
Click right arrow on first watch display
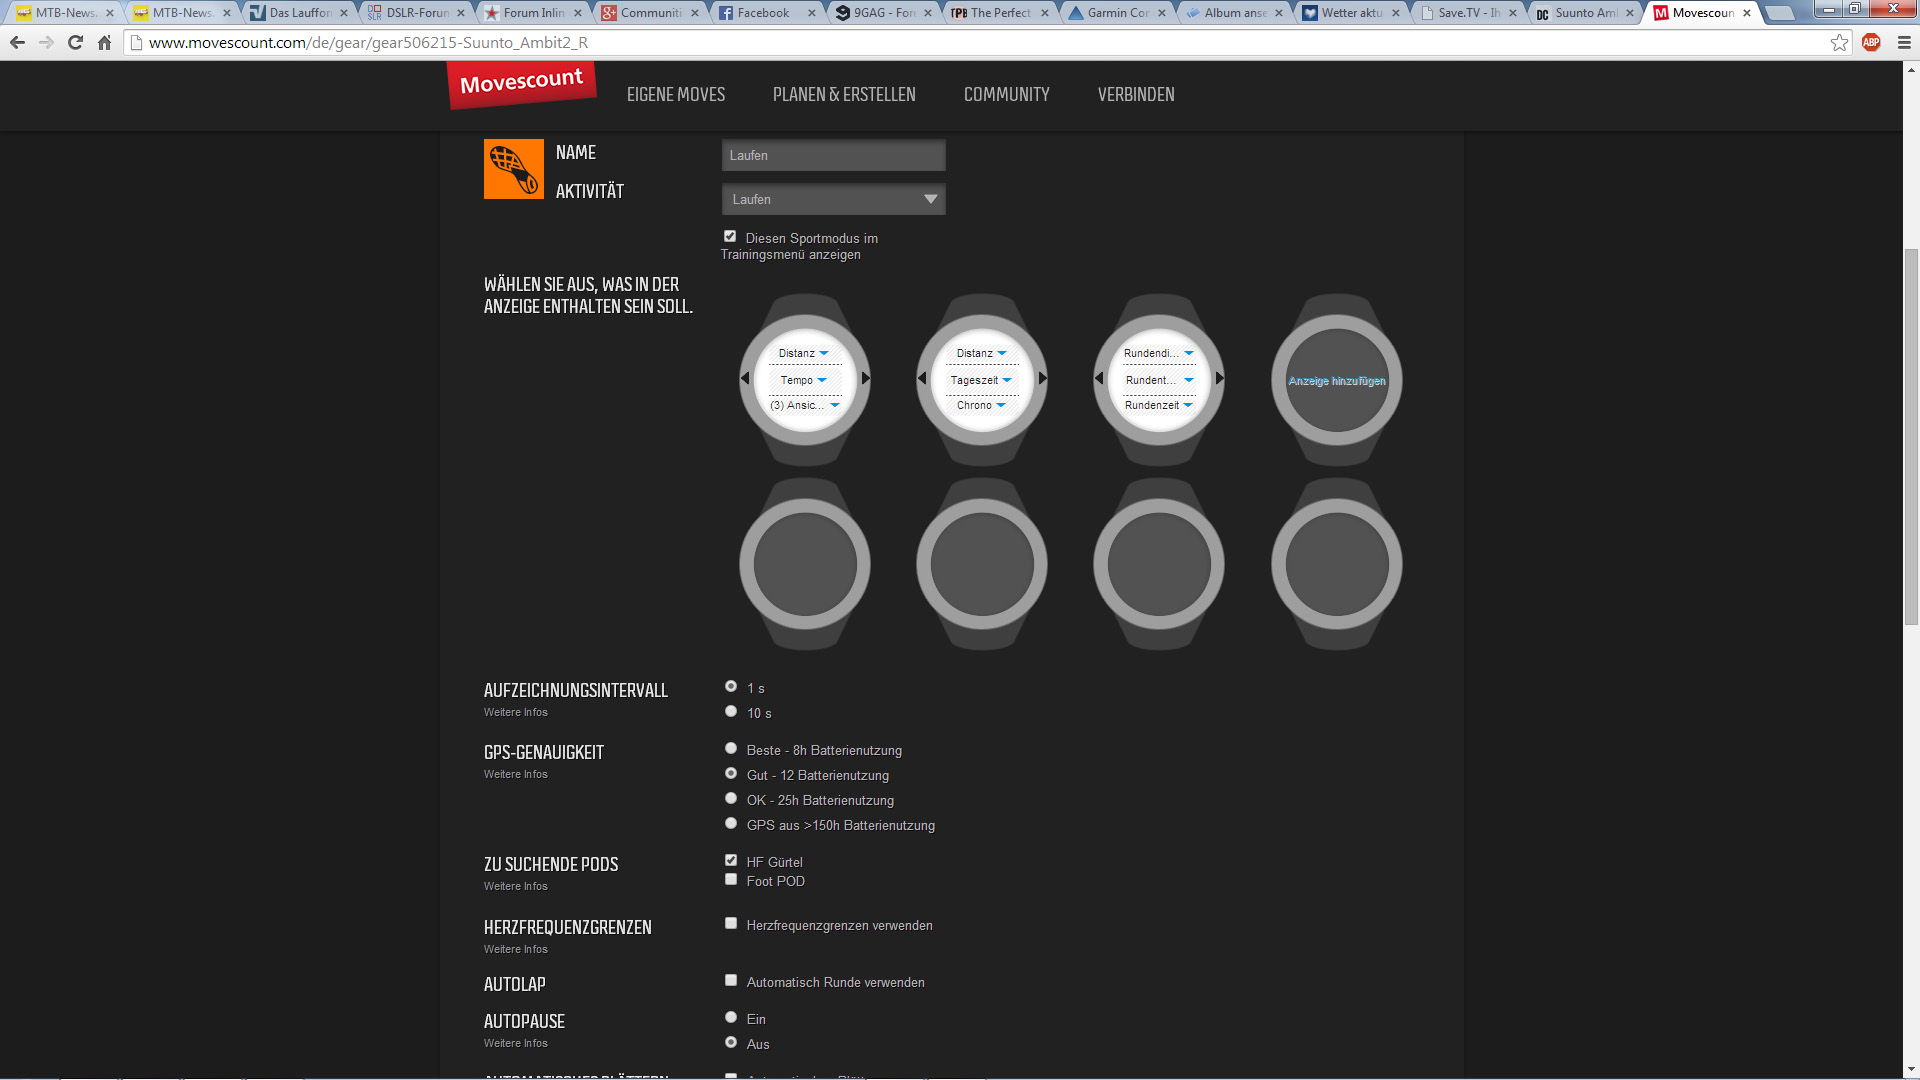866,378
